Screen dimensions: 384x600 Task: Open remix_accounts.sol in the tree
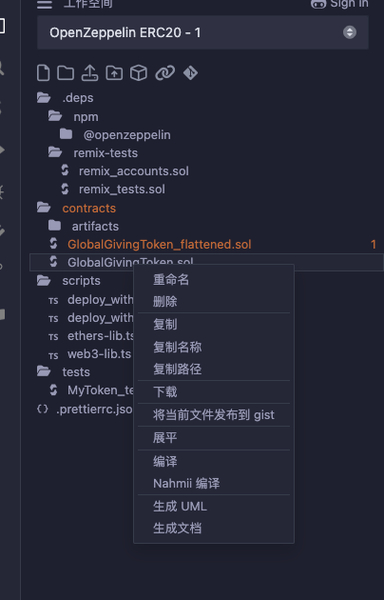[x=134, y=171]
